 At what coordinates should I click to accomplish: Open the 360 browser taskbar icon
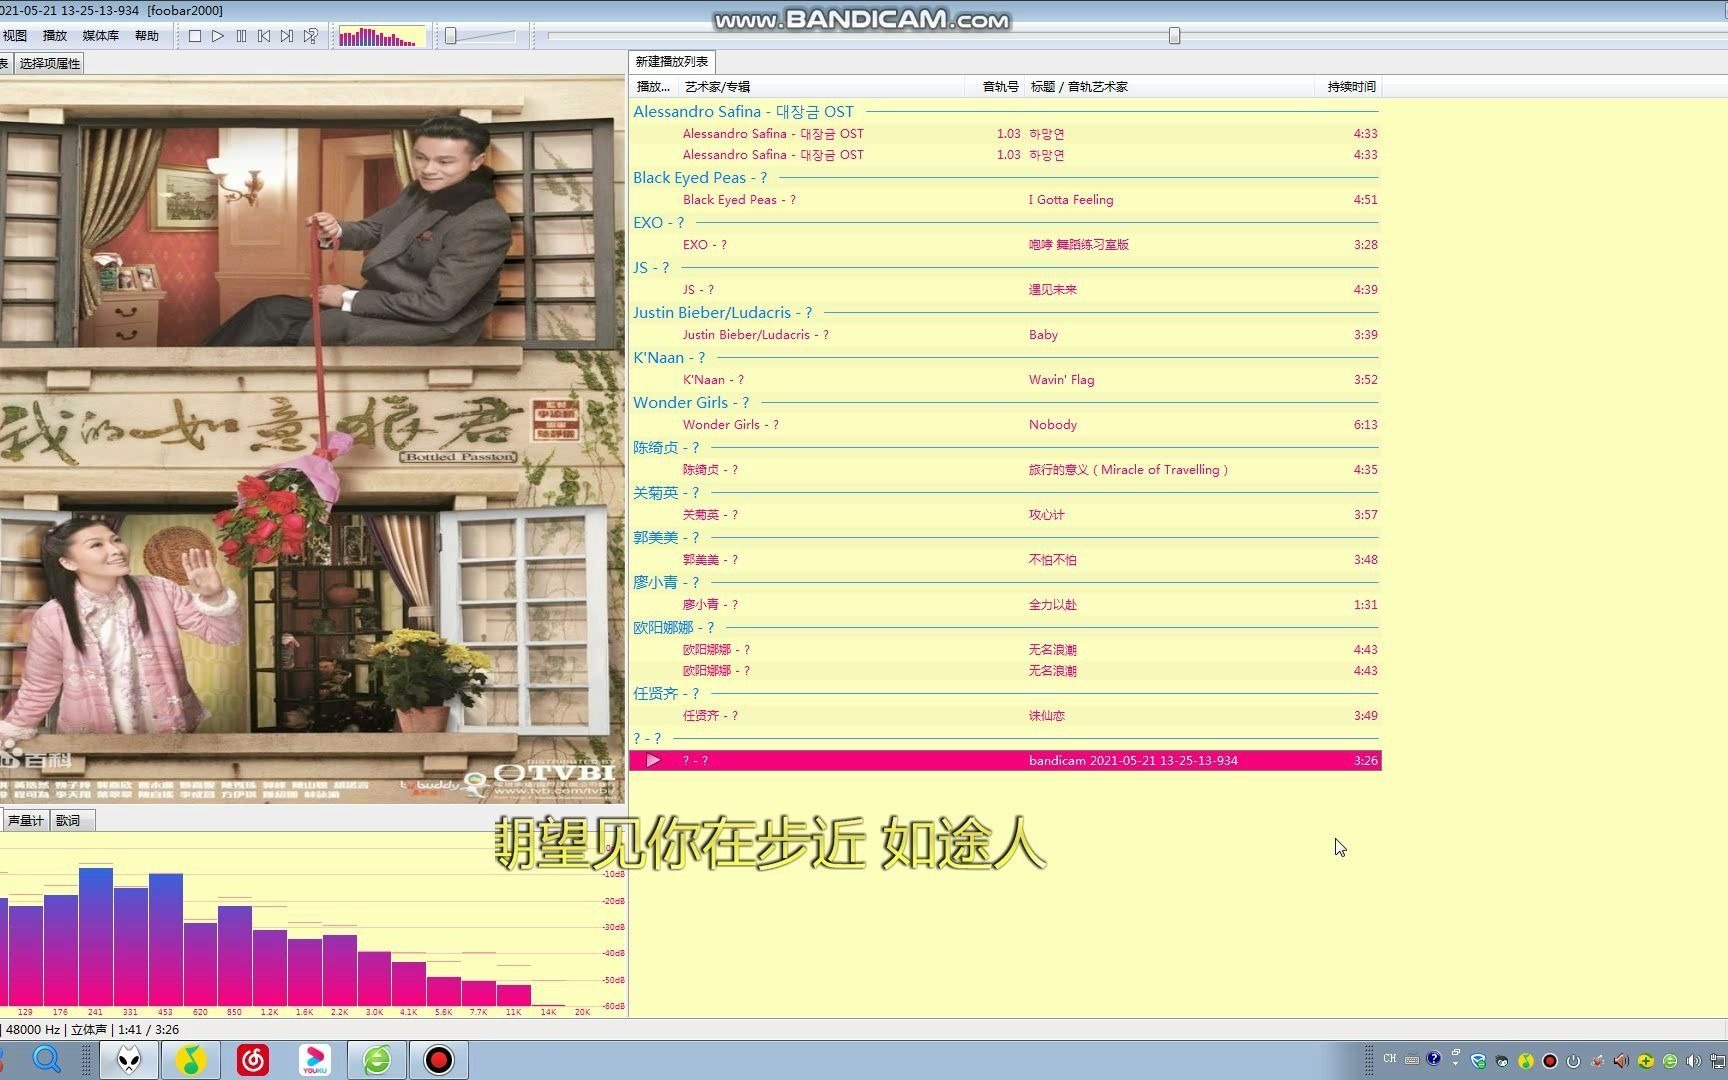point(377,1060)
